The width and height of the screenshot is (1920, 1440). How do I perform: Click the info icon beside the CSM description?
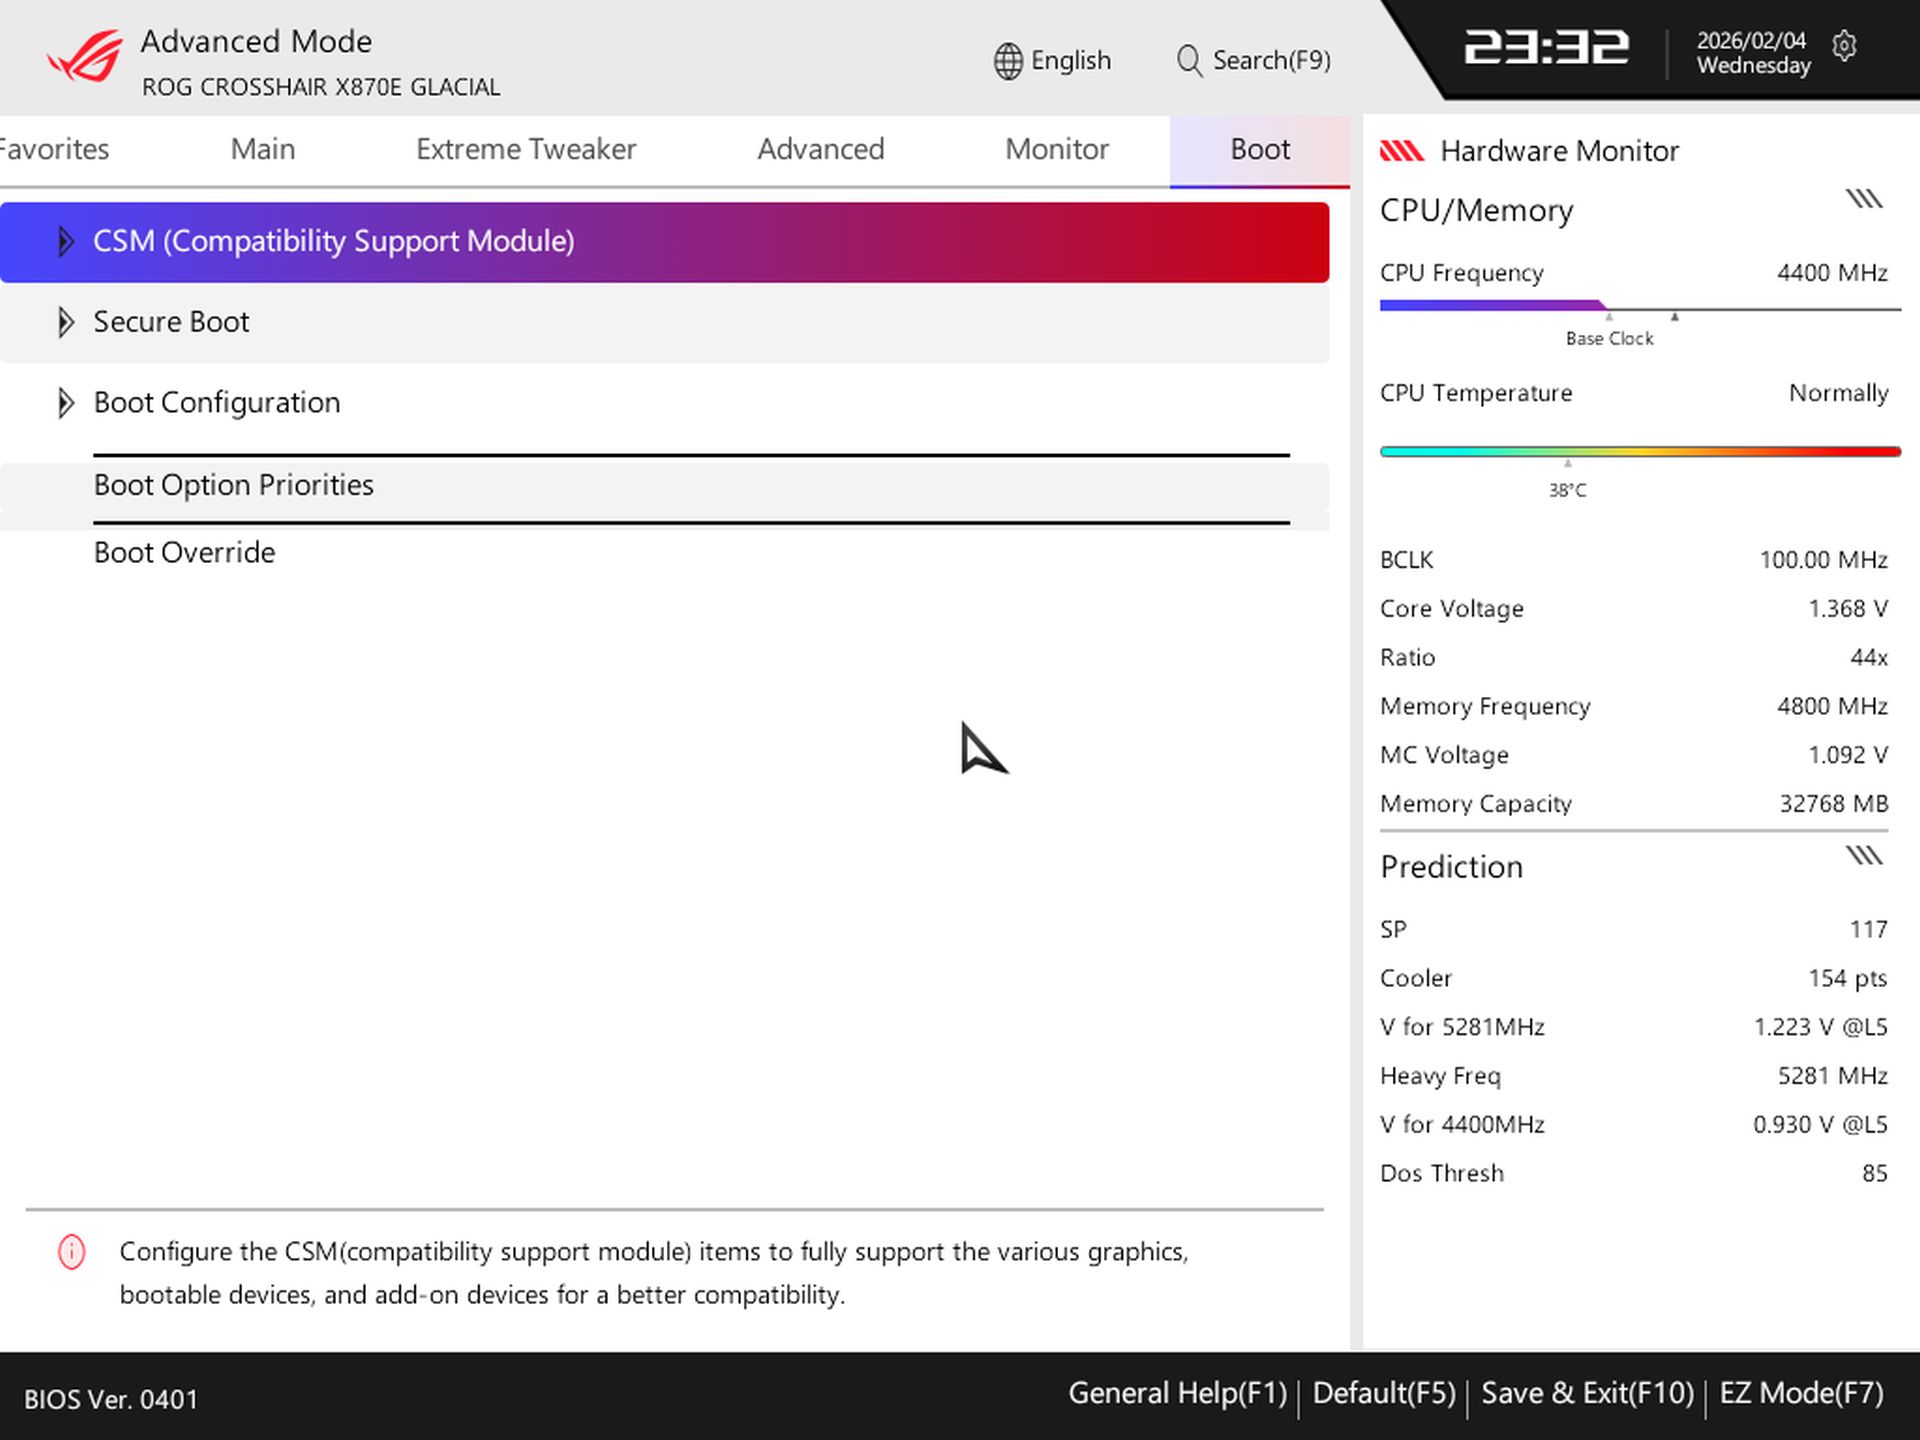point(70,1251)
